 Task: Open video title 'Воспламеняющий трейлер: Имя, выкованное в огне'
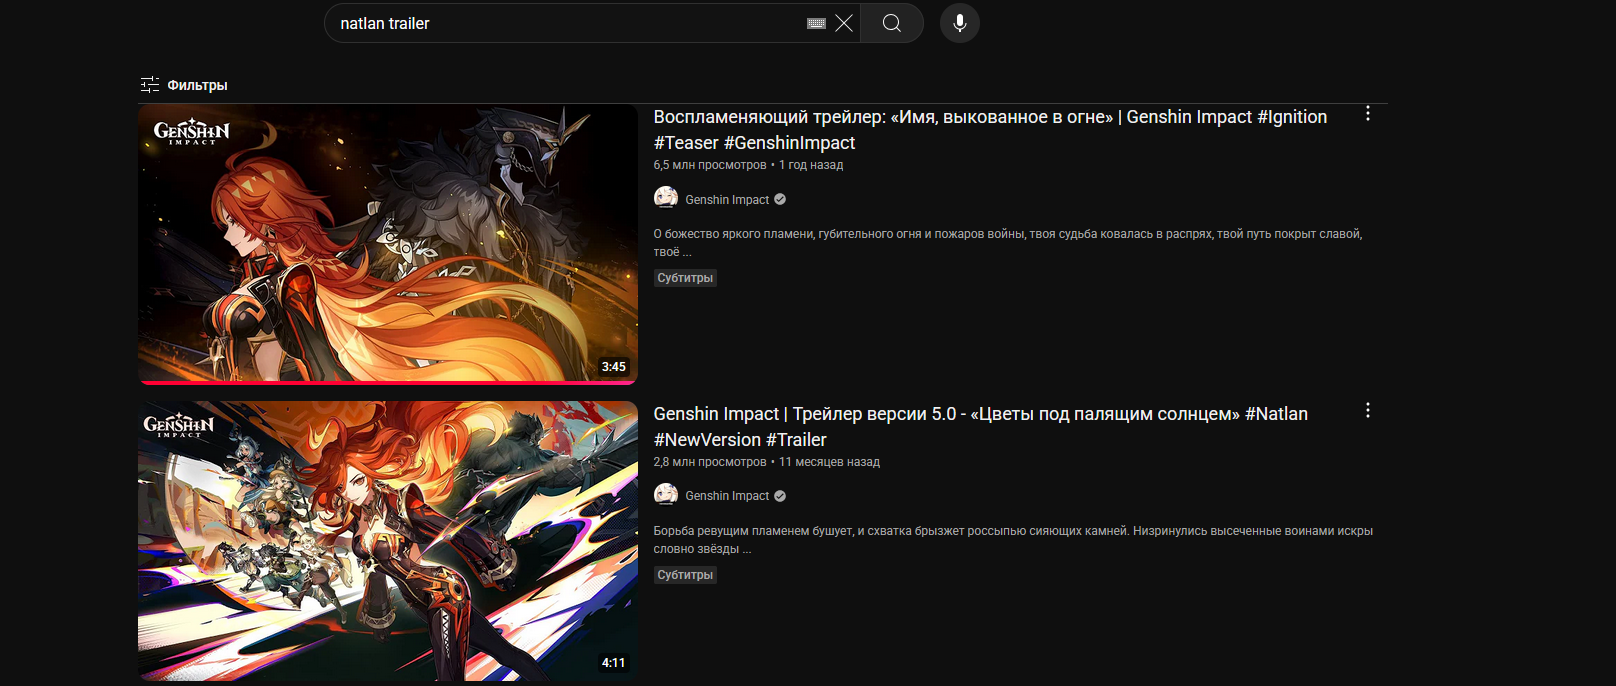pos(990,130)
